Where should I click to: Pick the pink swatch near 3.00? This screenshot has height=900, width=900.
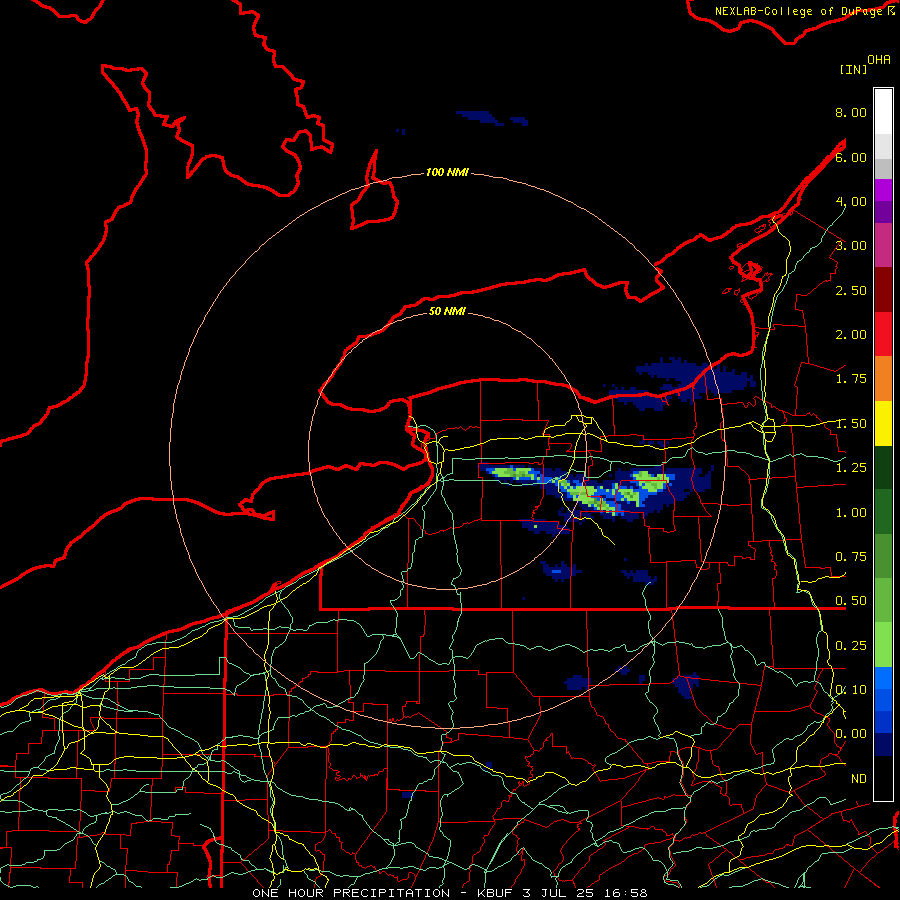coord(883,245)
